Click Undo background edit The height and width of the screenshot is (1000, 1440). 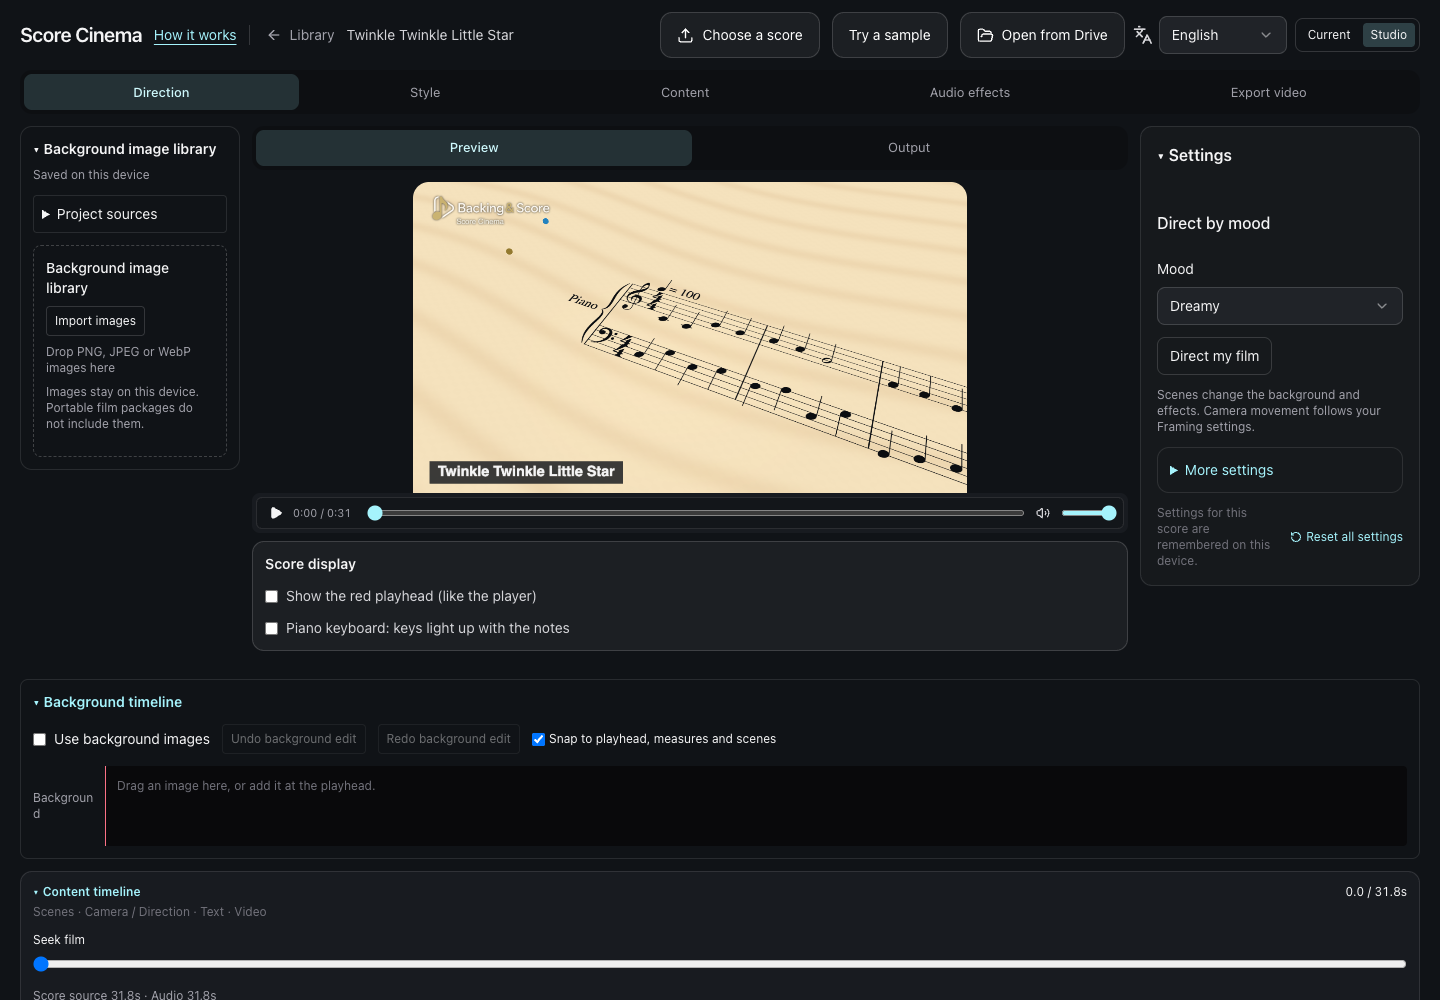pos(294,739)
